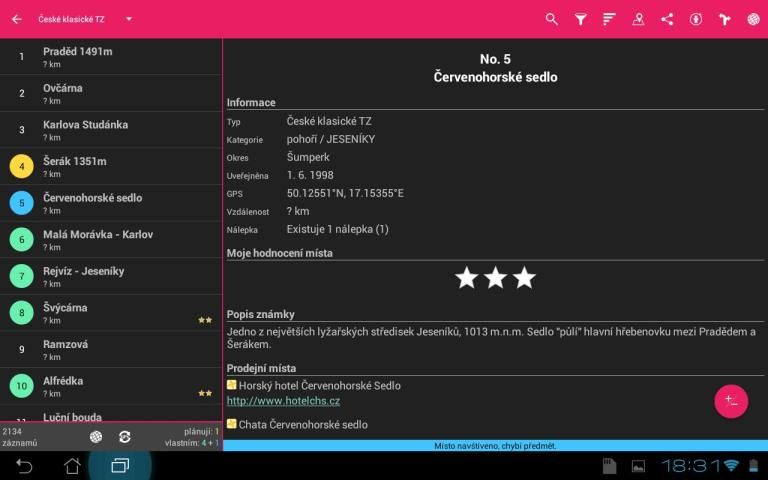Choose the Švýcárna list item
768x480 pixels.
pyautogui.click(x=110, y=312)
